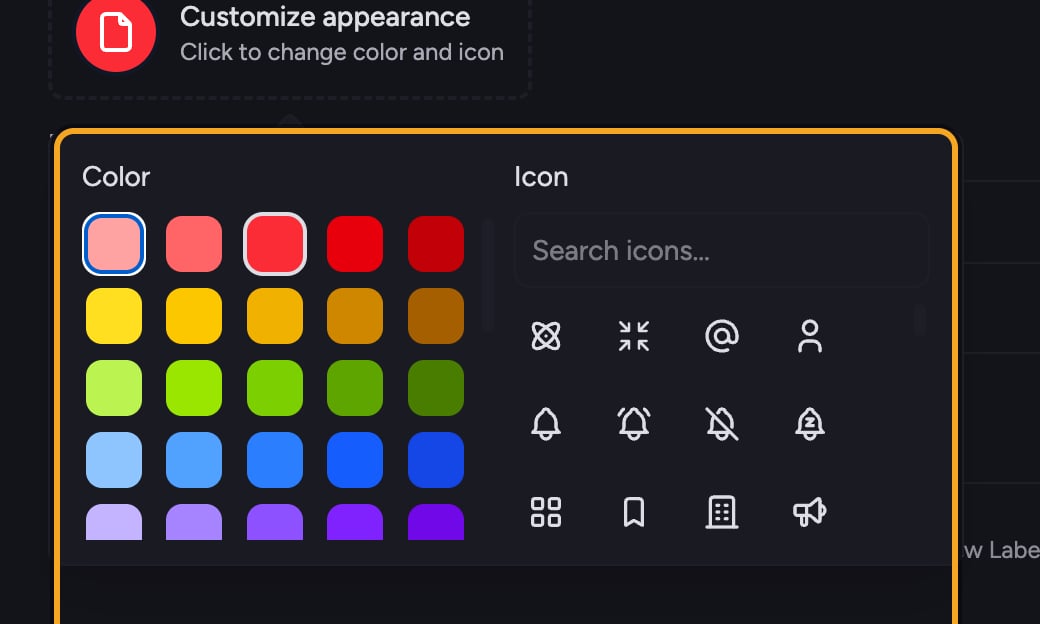This screenshot has width=1040, height=624.
Task: Select the crossed-out bell icon
Action: (722, 424)
